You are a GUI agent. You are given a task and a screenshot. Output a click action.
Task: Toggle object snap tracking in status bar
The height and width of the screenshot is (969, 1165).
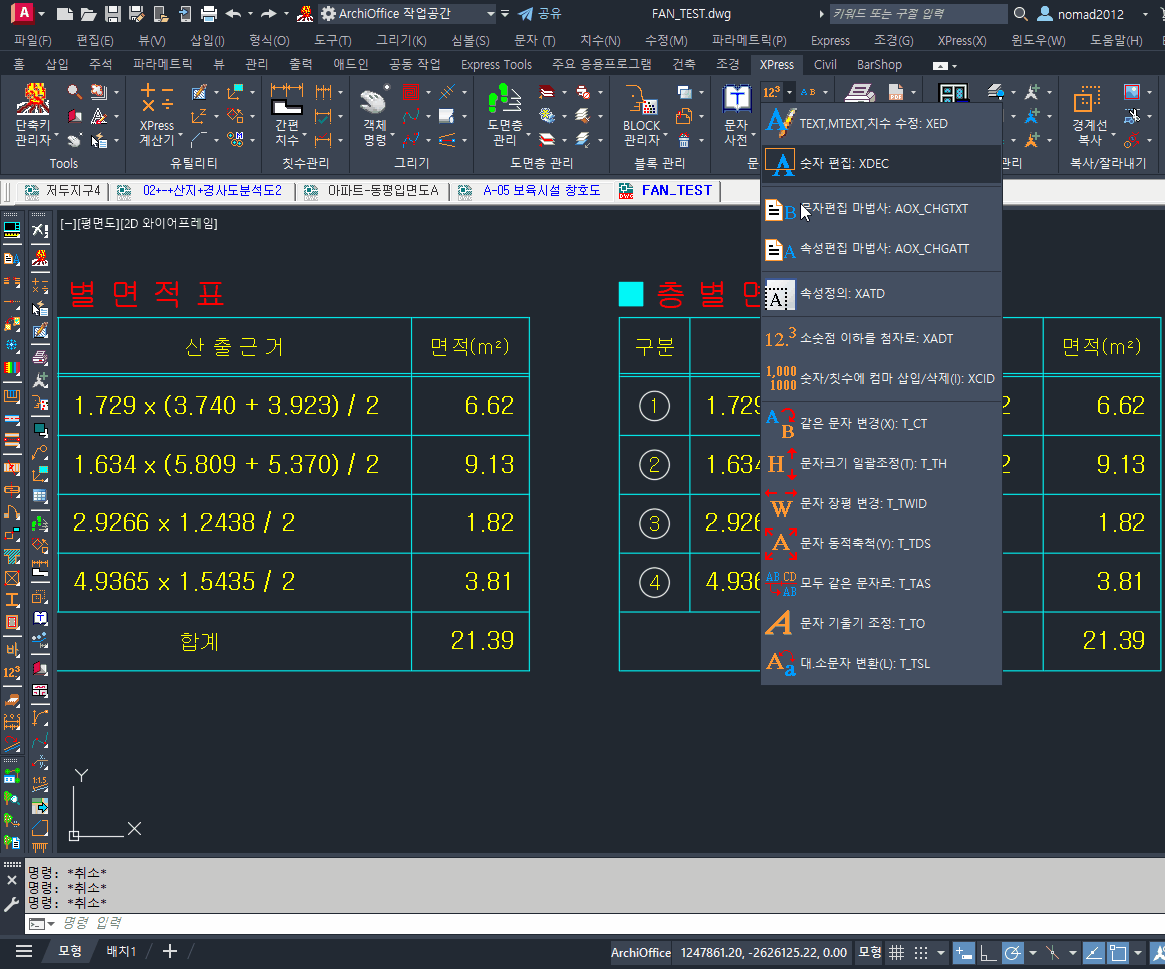click(1094, 952)
